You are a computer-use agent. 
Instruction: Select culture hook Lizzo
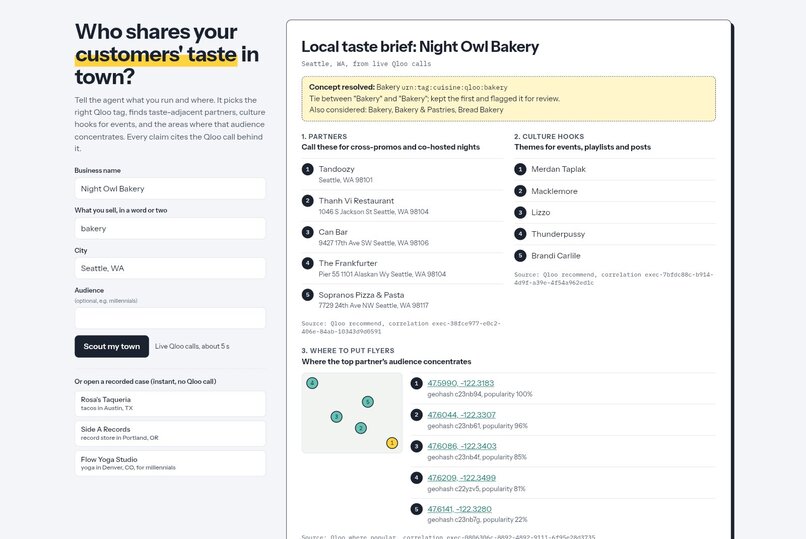(541, 212)
